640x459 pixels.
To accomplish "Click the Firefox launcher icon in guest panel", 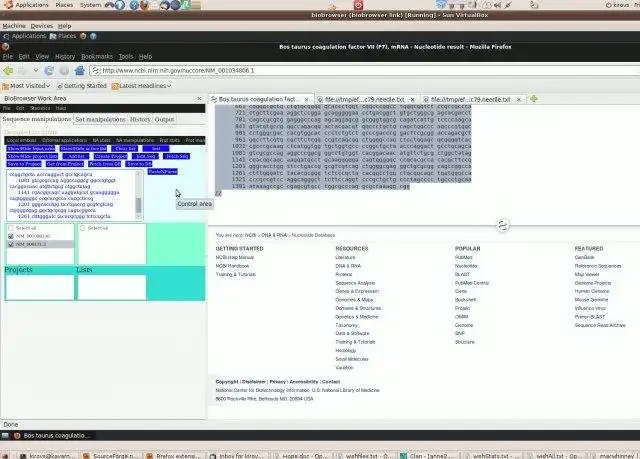I will click(83, 36).
